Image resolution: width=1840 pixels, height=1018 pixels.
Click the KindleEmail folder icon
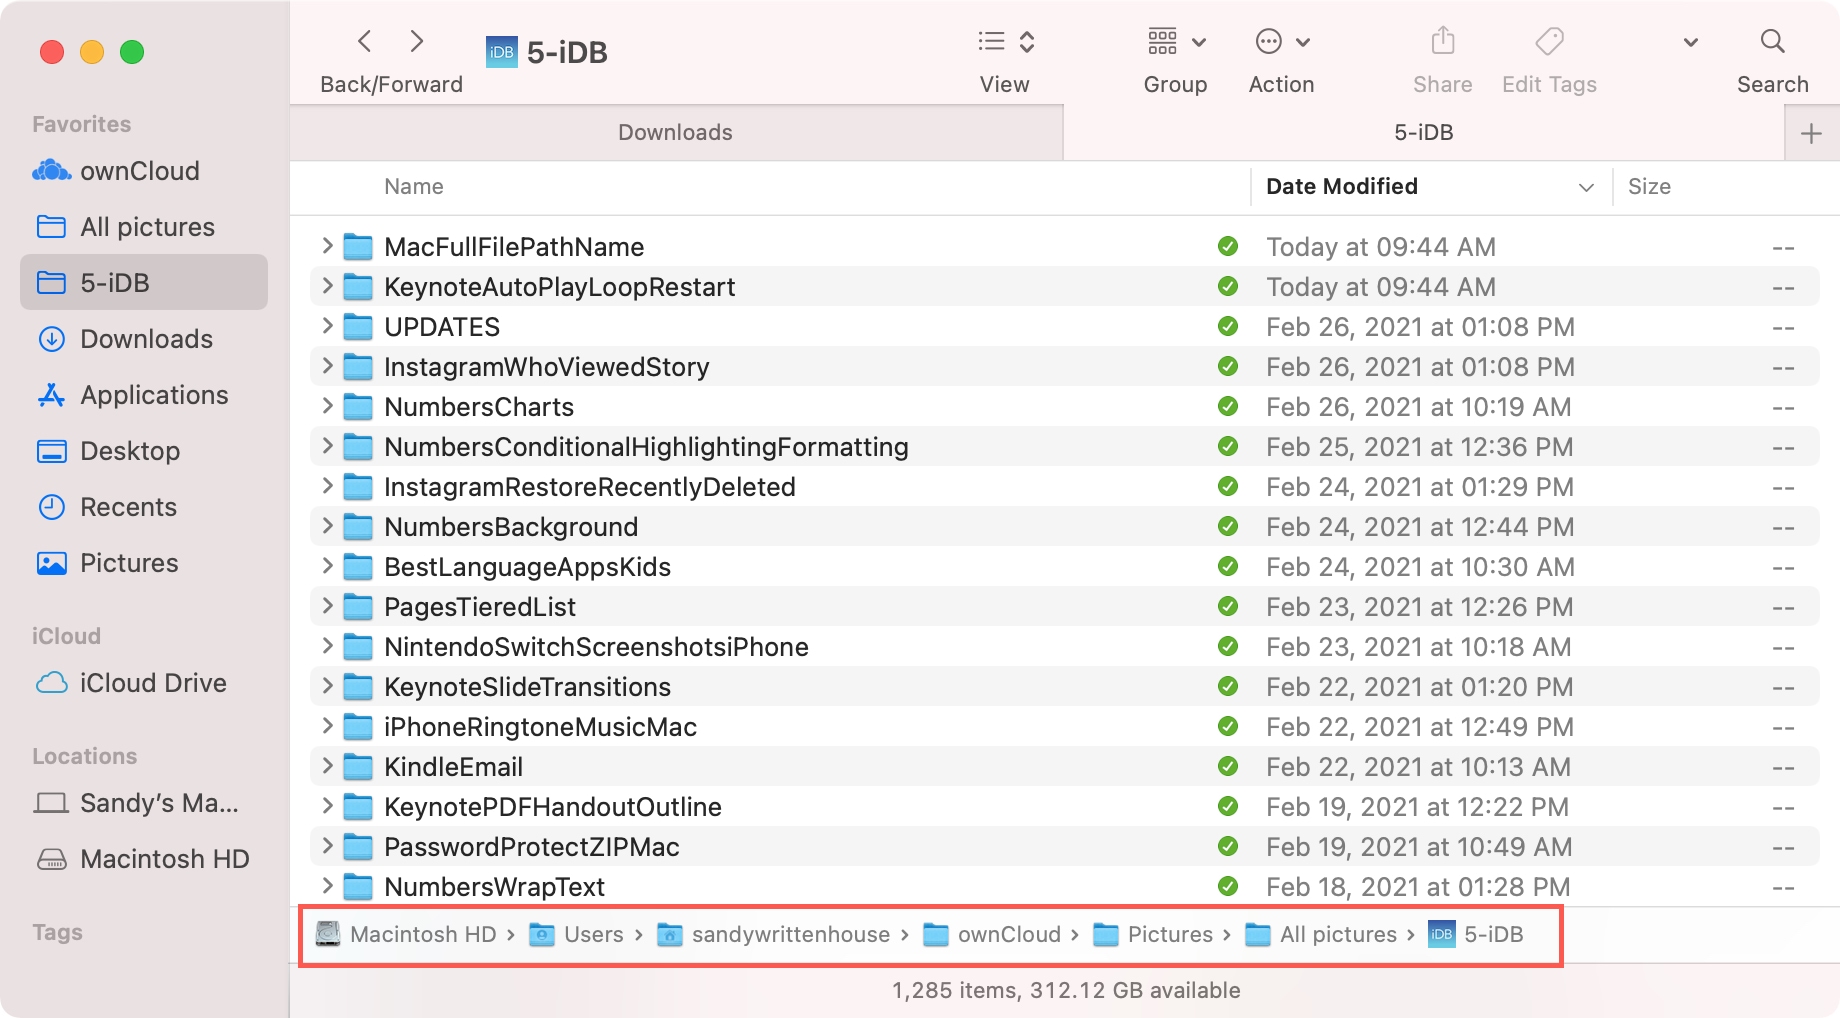pos(358,767)
